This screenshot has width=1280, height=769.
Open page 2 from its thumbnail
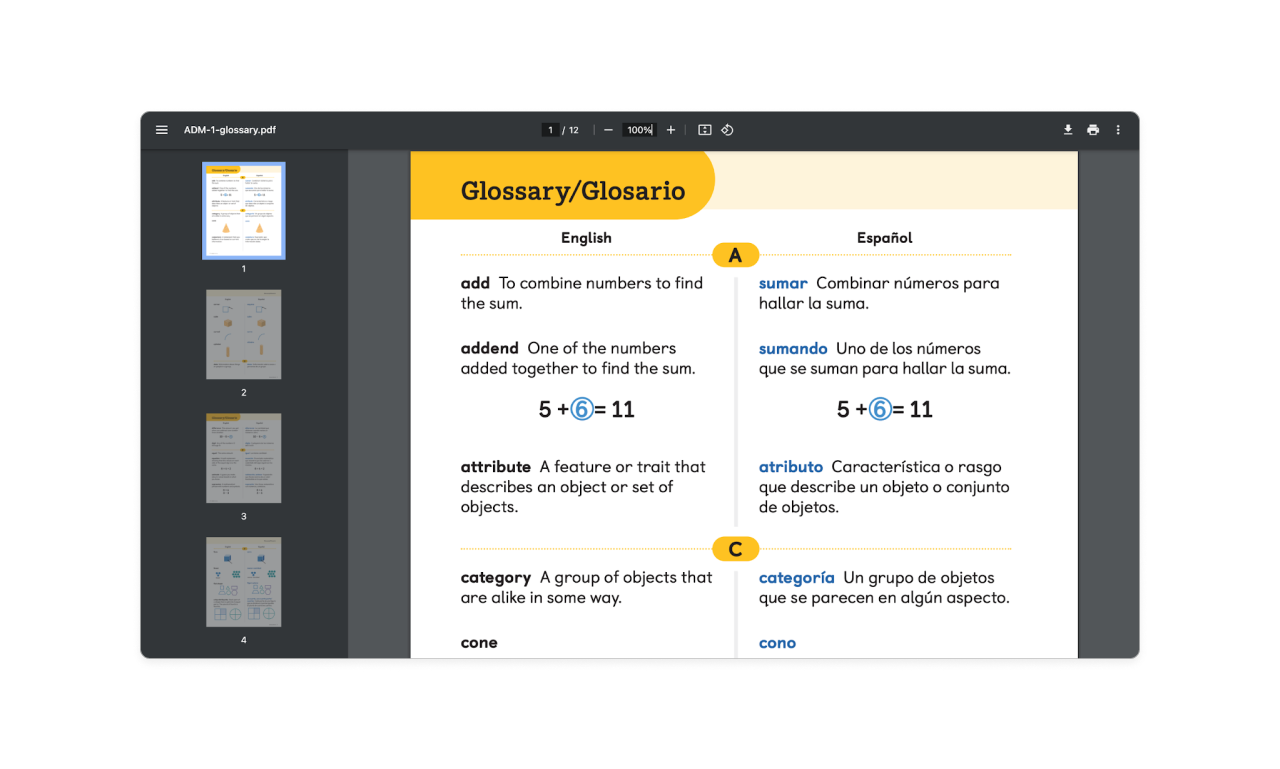tap(243, 334)
